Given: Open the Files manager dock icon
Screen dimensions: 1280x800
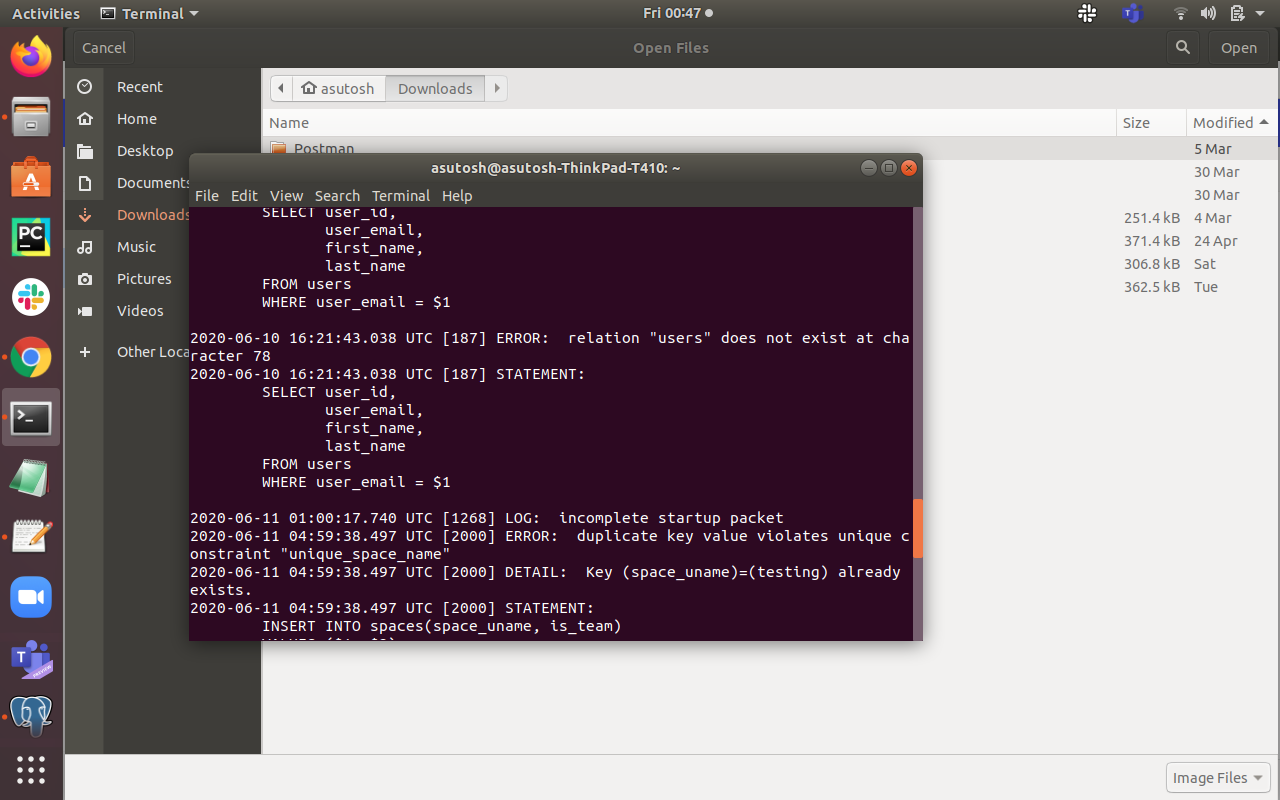Looking at the screenshot, I should coord(31,119).
